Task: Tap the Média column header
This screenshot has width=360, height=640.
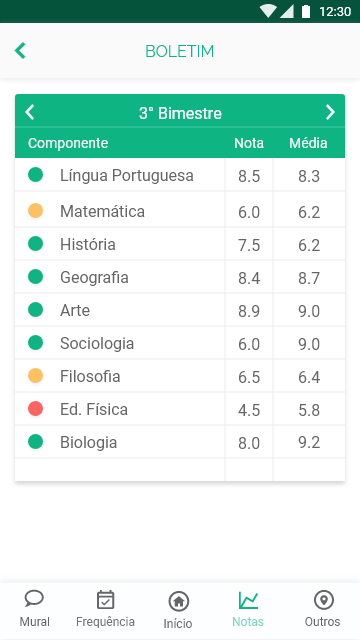Action: [308, 143]
